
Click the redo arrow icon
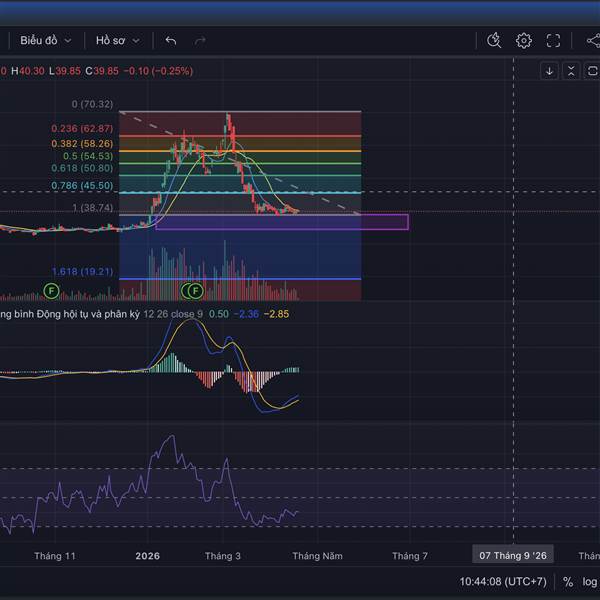click(x=200, y=40)
